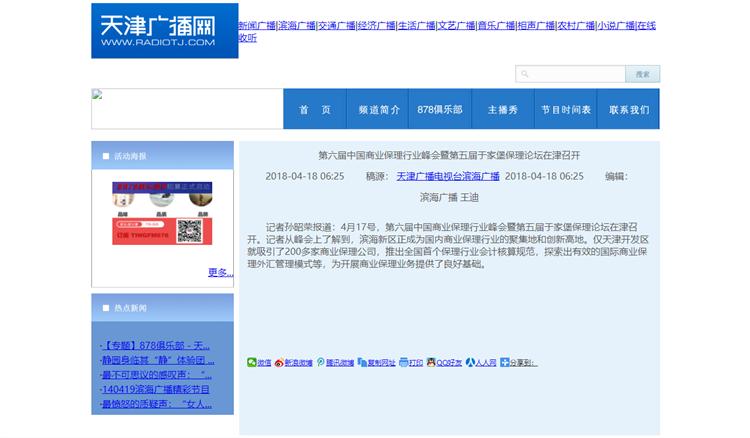Go to 节目时间表 schedule tab
This screenshot has width=750, height=438.
[566, 110]
